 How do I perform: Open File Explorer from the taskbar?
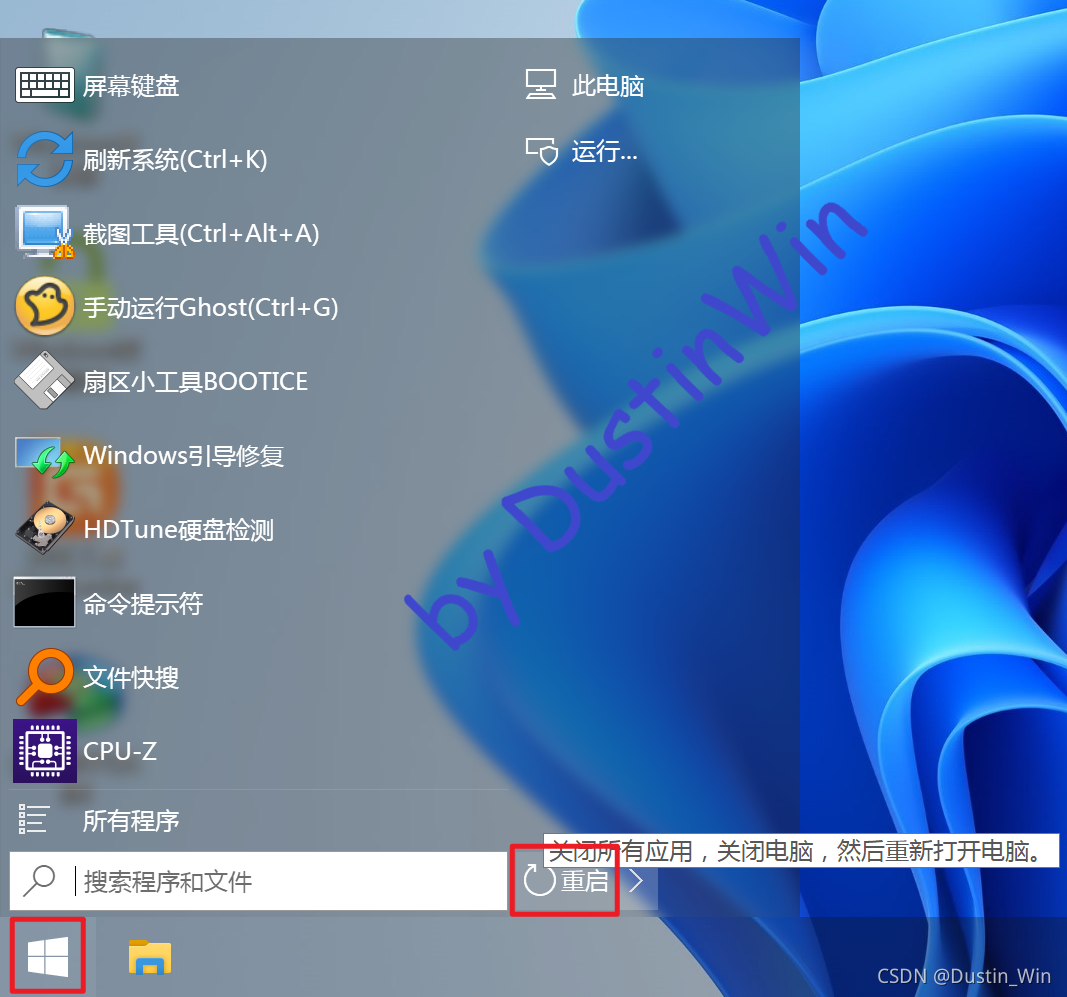(x=150, y=957)
